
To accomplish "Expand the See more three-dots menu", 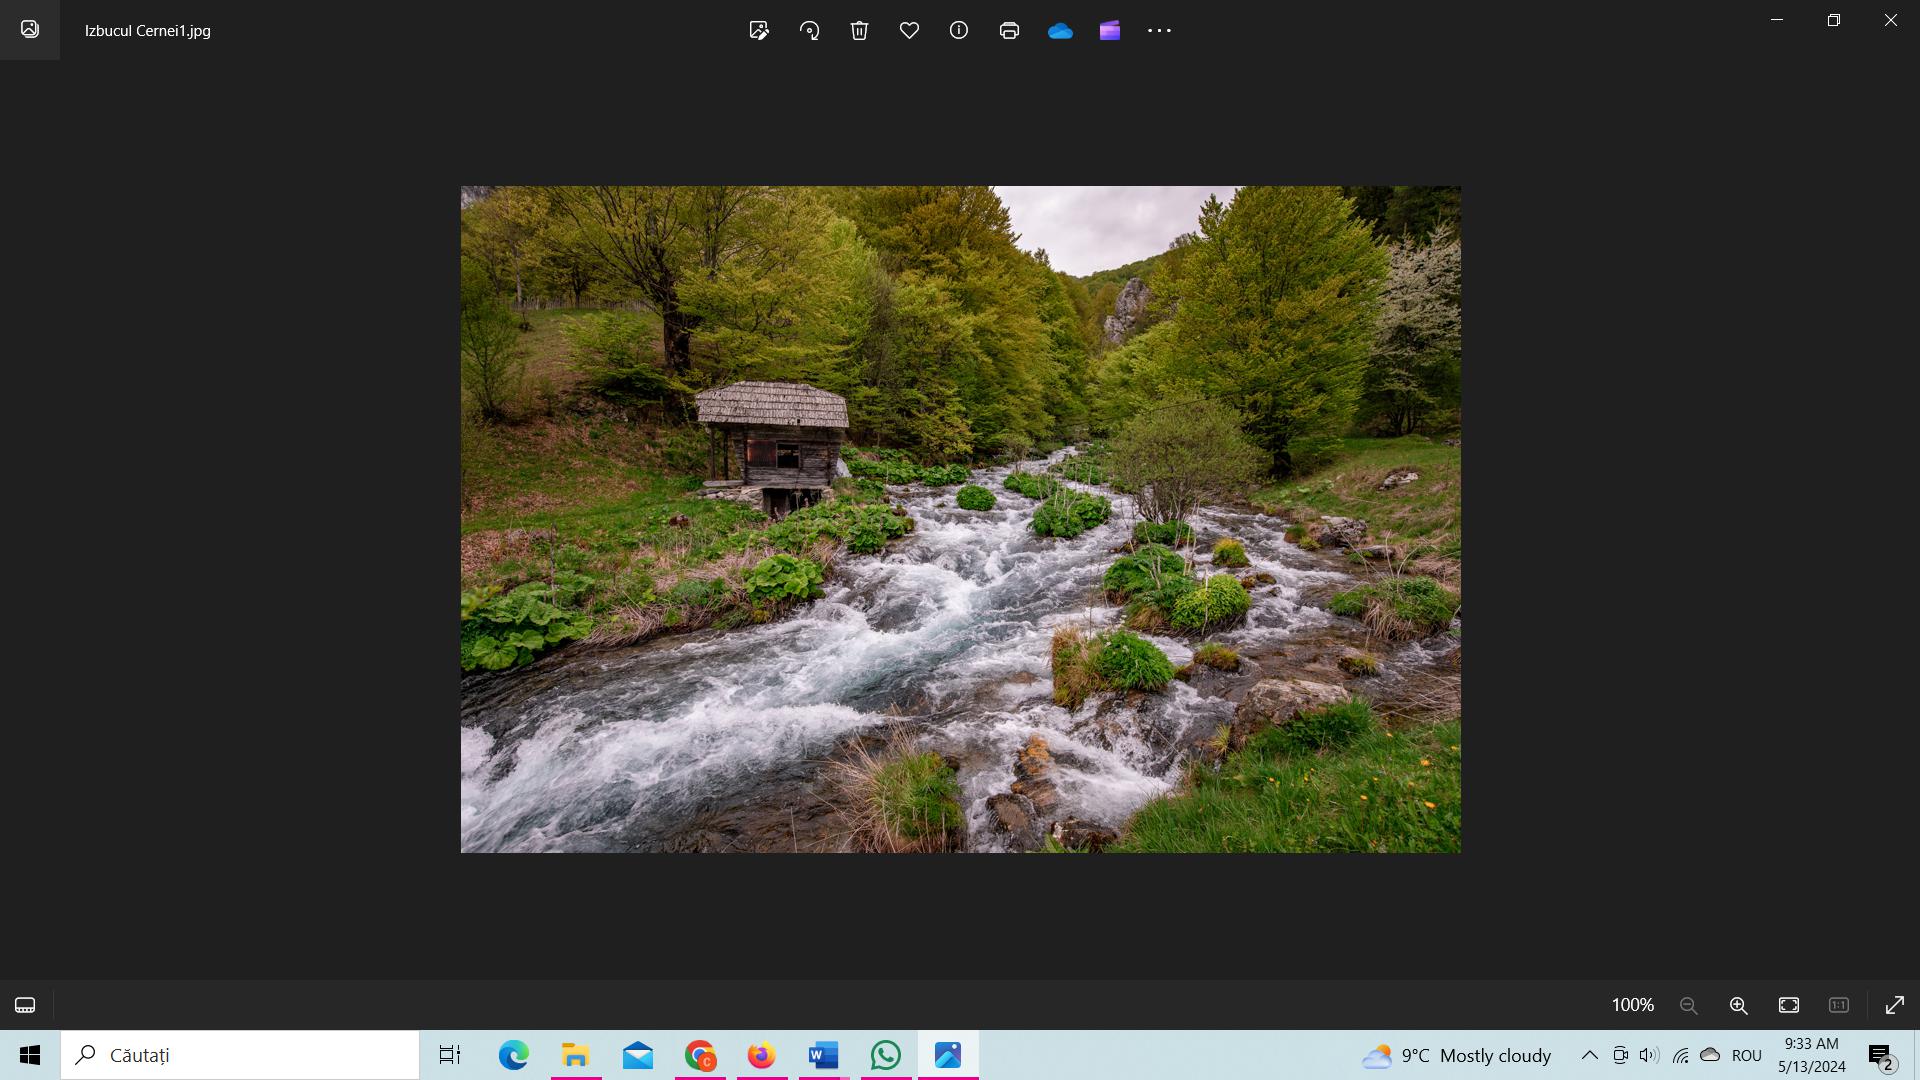I will click(x=1159, y=30).
